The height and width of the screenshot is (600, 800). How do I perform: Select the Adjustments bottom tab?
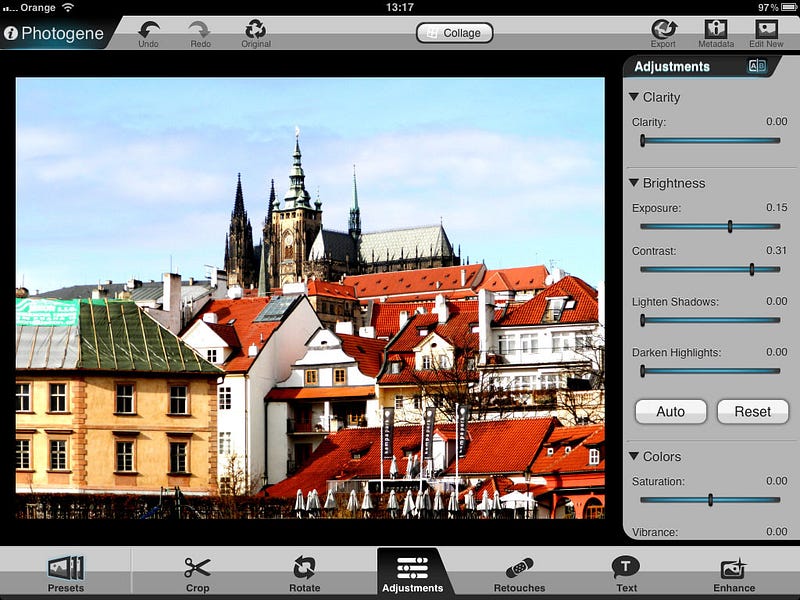click(412, 573)
